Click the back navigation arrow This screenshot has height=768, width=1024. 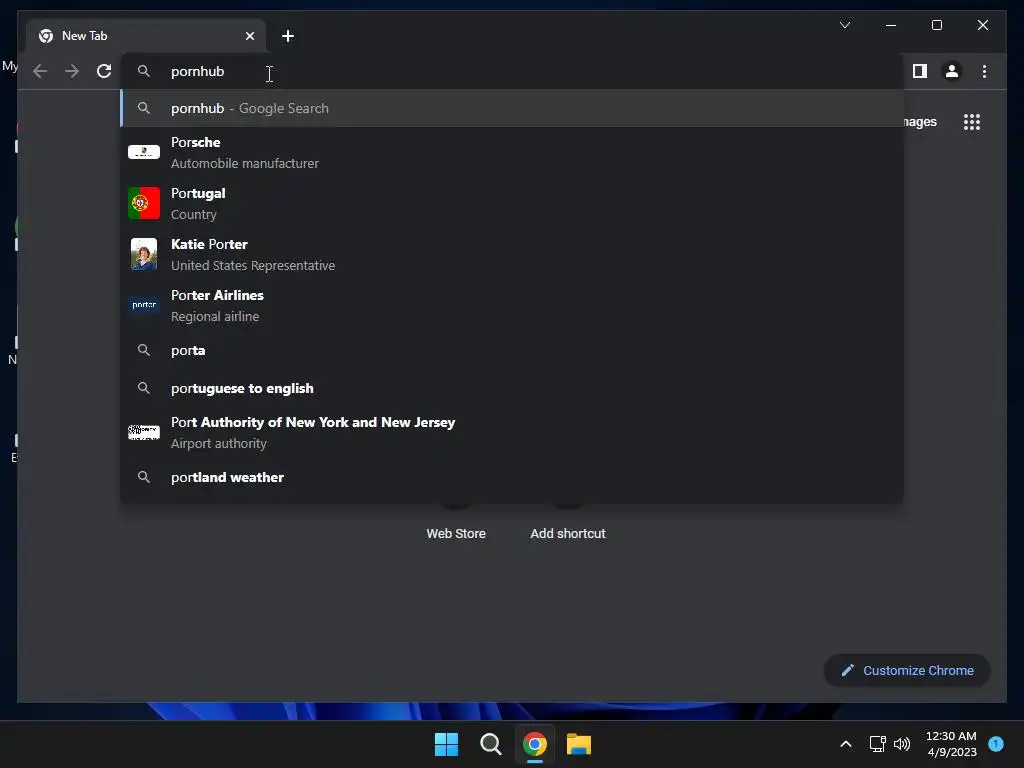pyautogui.click(x=40, y=71)
